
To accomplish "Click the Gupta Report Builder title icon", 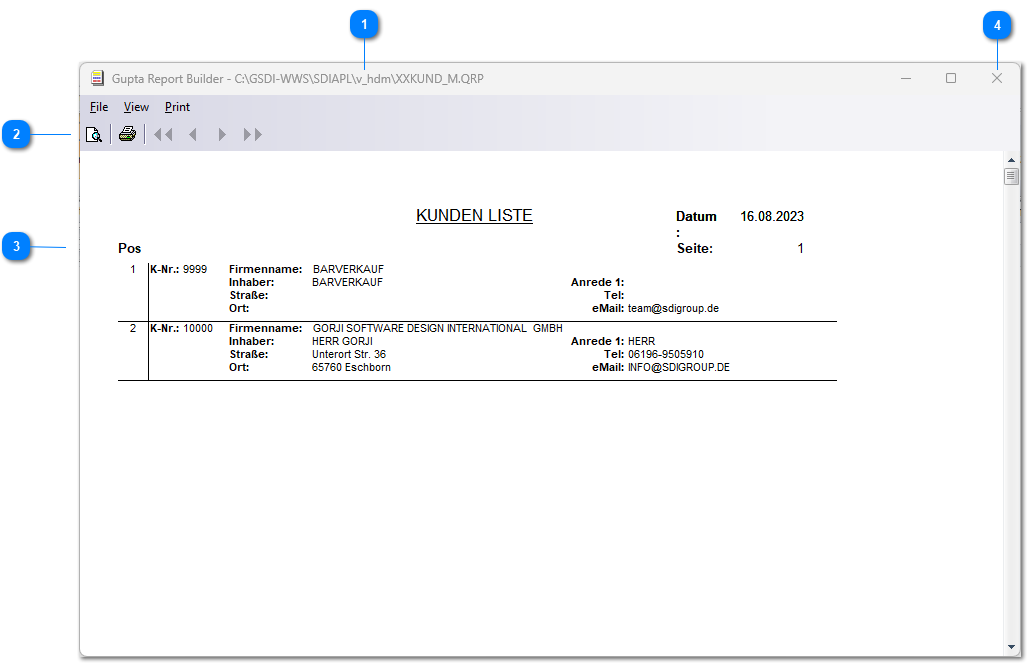I will (x=97, y=78).
